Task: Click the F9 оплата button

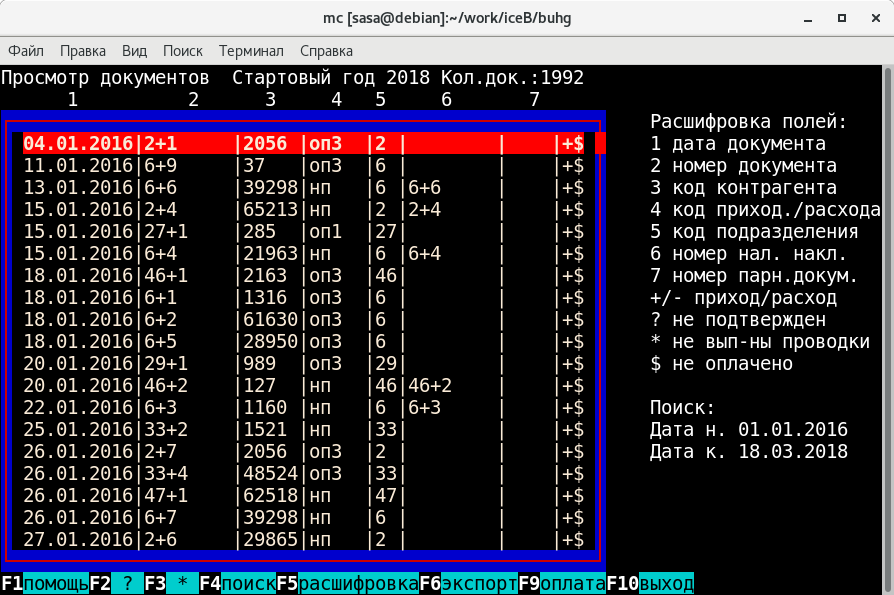Action: (562, 584)
